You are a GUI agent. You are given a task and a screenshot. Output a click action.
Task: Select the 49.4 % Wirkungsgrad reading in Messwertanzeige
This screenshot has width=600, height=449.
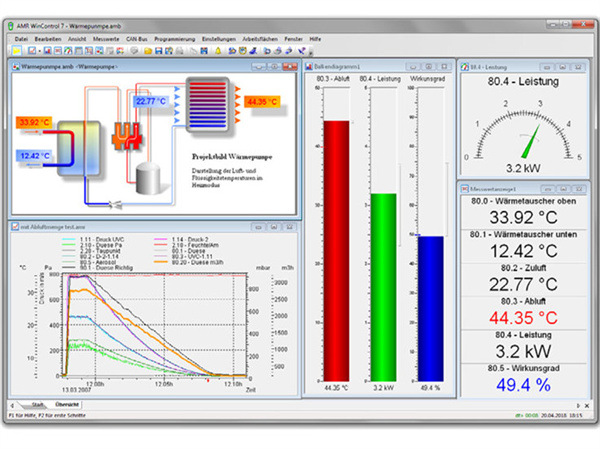coord(524,384)
